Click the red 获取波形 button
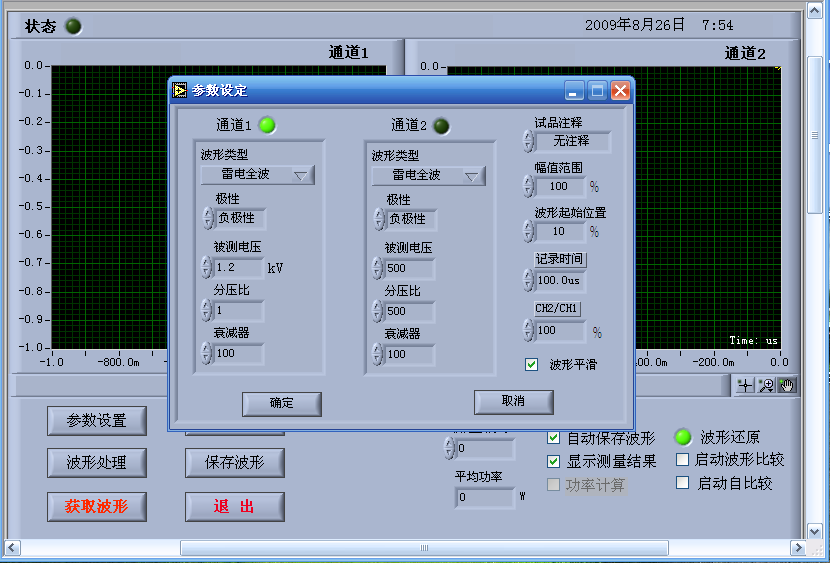 click(x=97, y=507)
